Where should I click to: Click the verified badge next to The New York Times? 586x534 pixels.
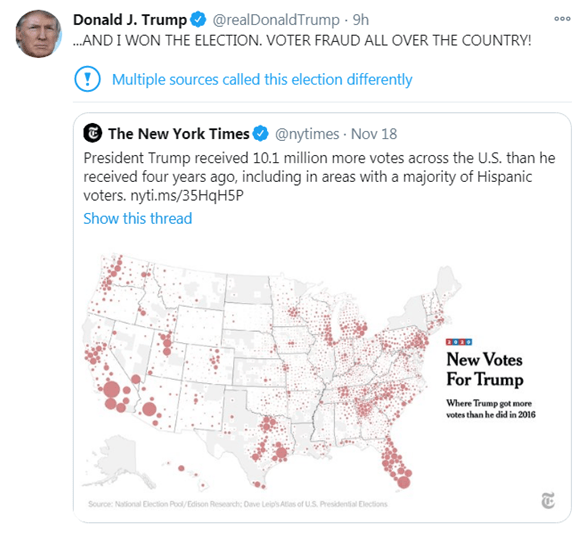(260, 133)
